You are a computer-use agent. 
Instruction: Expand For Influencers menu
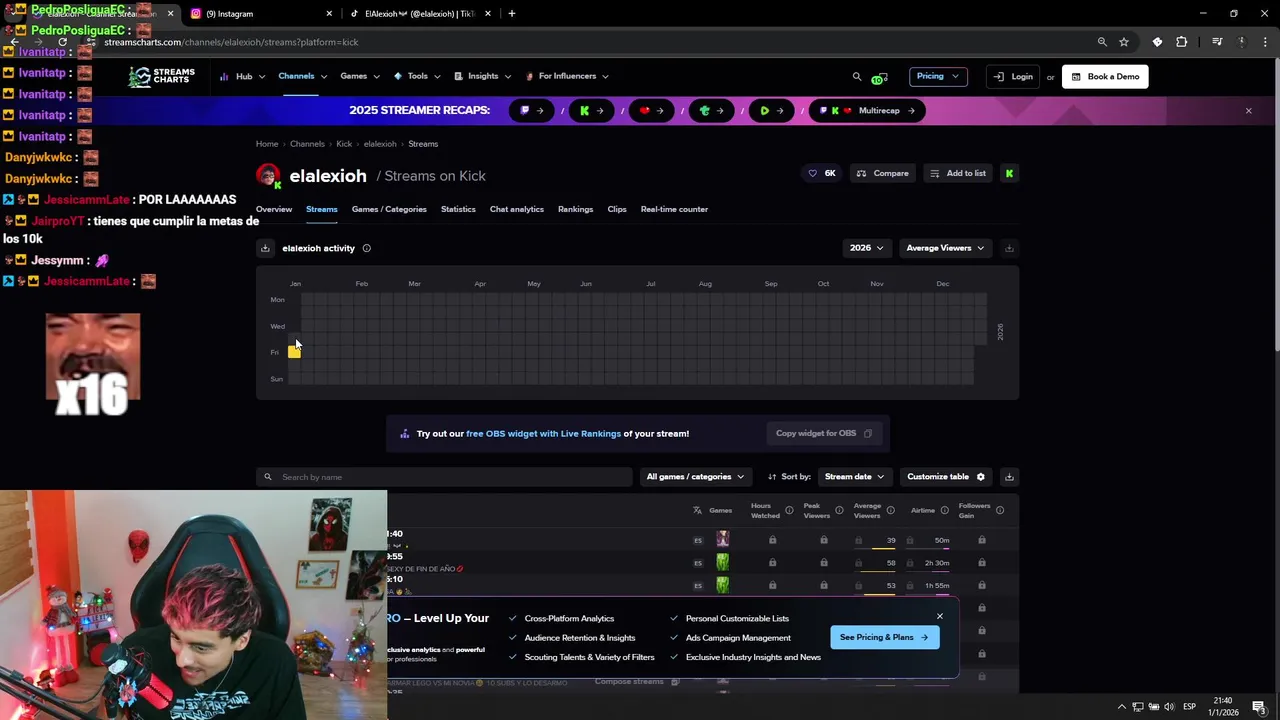point(567,76)
